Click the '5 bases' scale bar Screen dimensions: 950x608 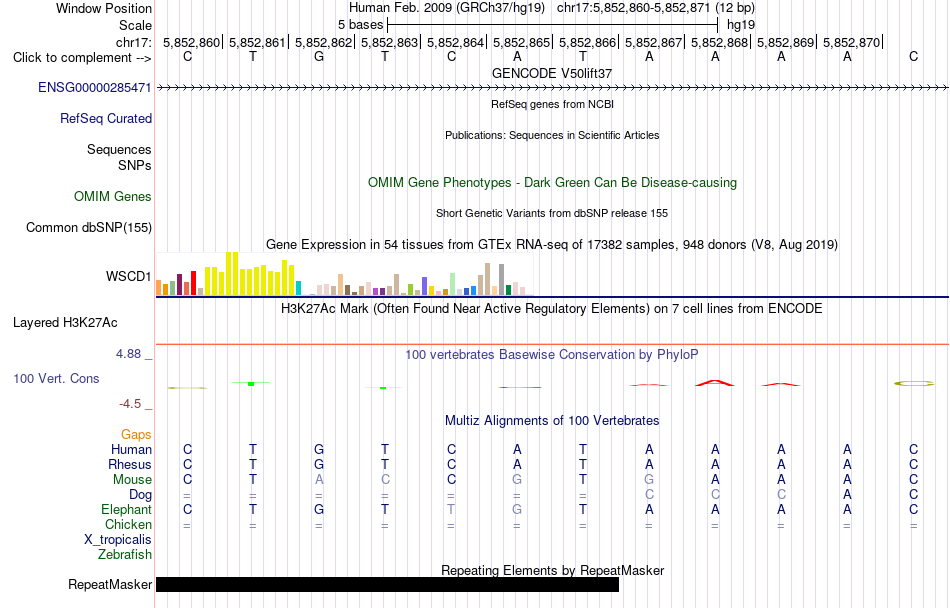click(x=553, y=25)
